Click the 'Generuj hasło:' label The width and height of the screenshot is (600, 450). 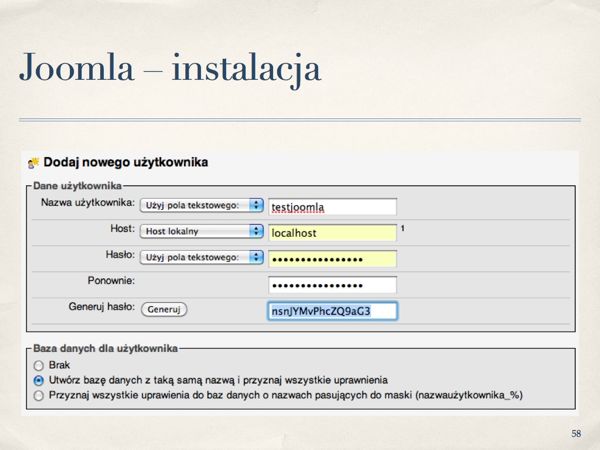(102, 307)
